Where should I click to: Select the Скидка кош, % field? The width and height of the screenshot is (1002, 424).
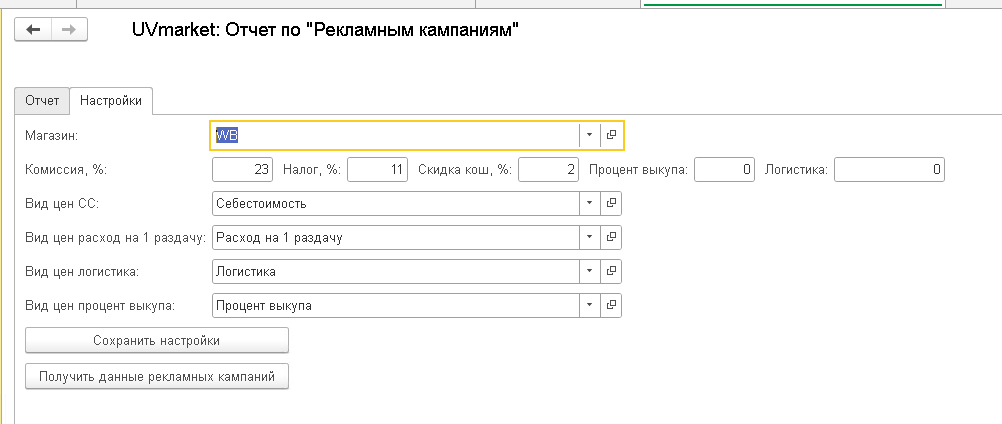click(548, 170)
